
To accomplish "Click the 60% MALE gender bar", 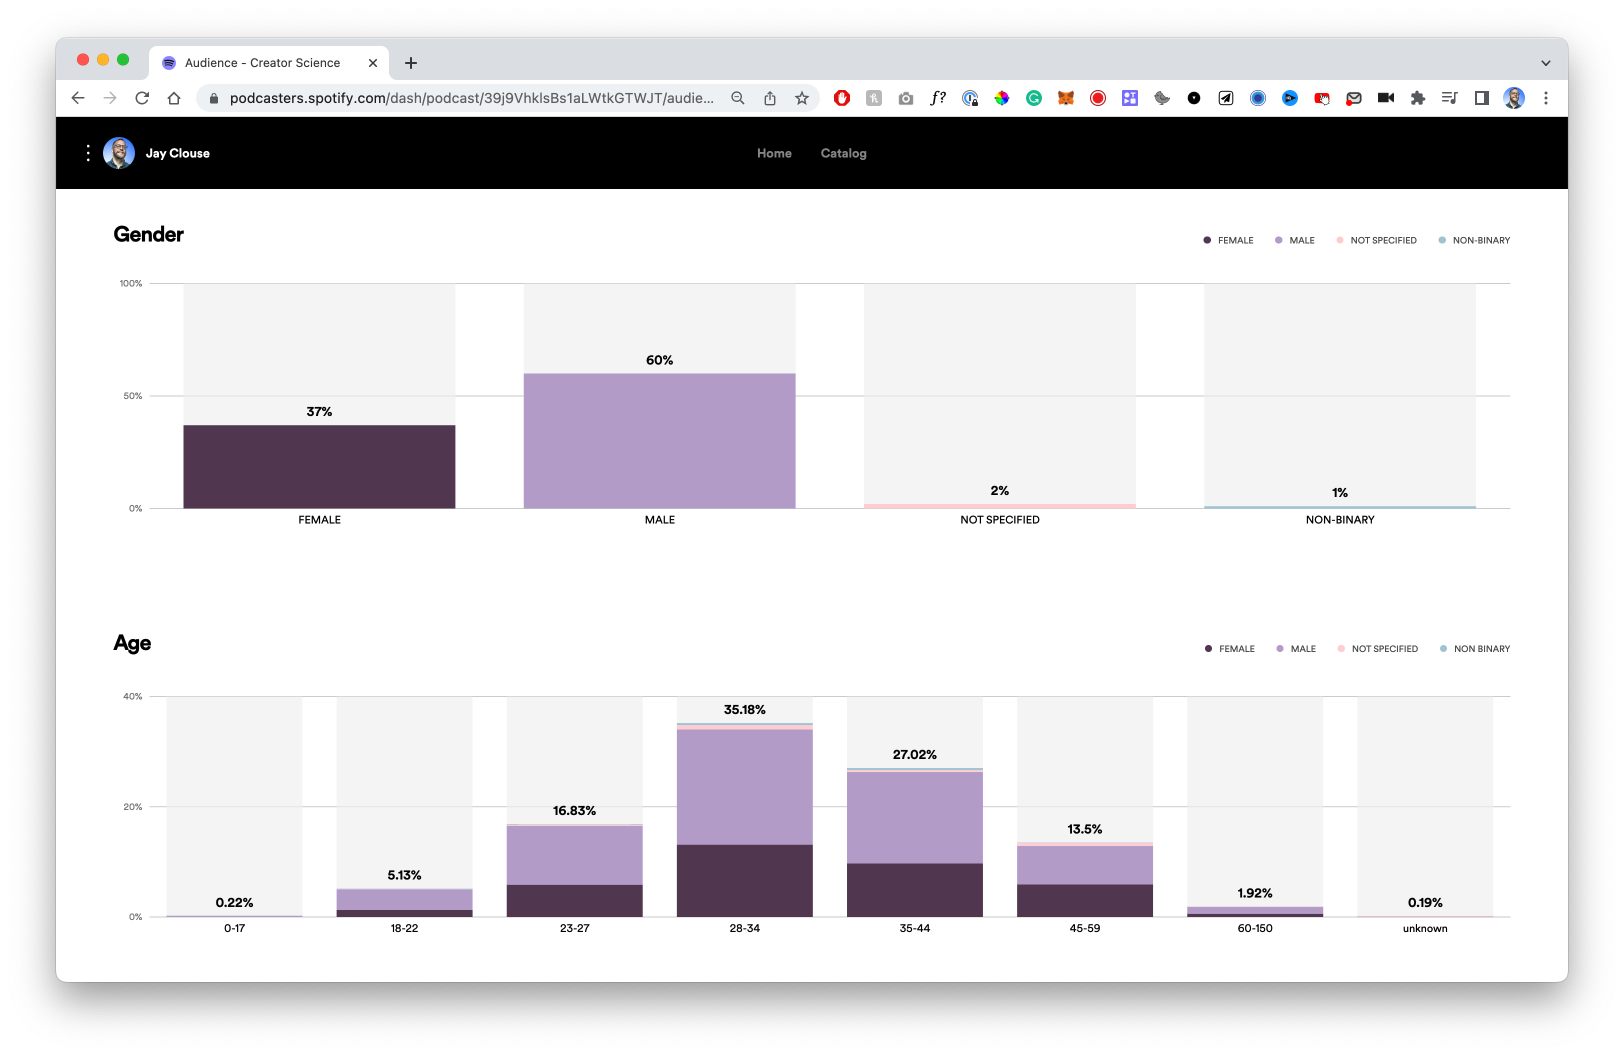I will point(660,441).
